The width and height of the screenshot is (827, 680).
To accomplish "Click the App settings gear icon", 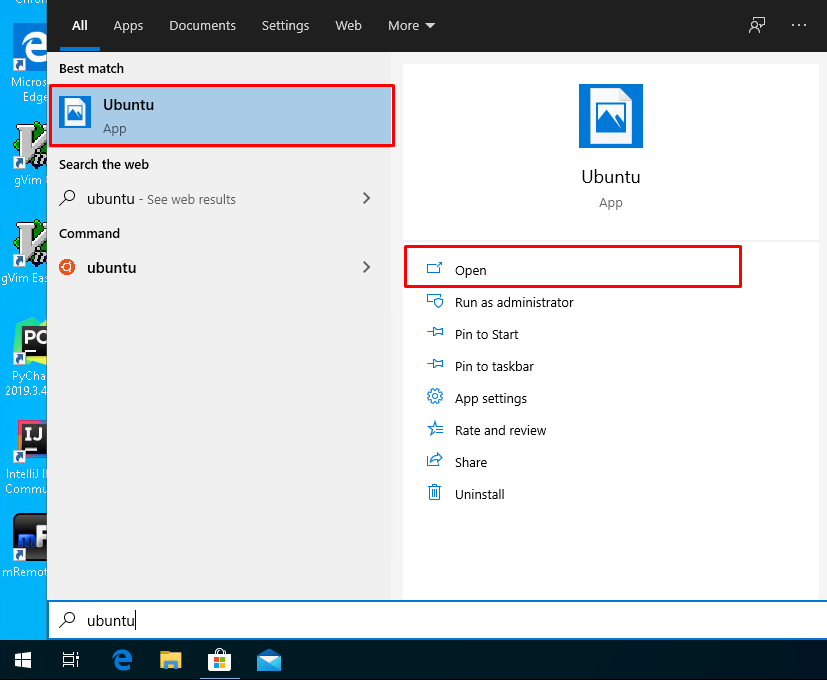I will coord(435,396).
